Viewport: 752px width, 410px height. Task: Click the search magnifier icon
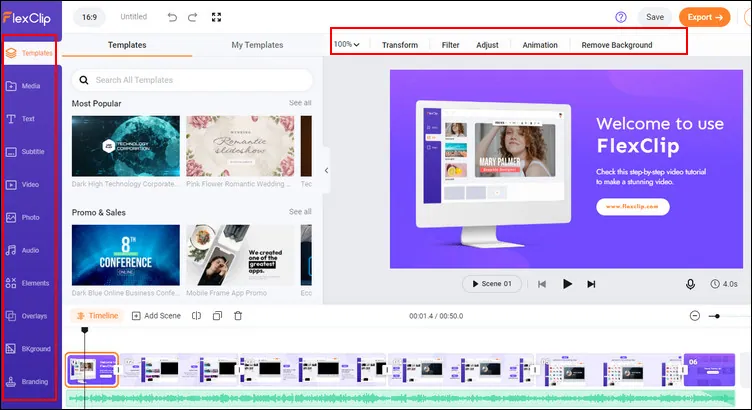click(x=84, y=80)
